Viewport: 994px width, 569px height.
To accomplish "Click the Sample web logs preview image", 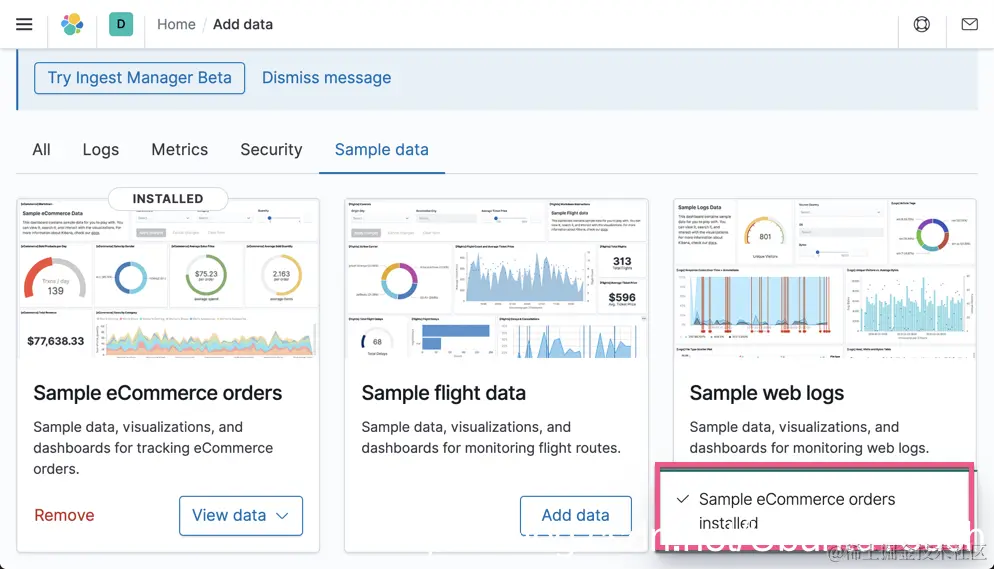I will coord(824,280).
